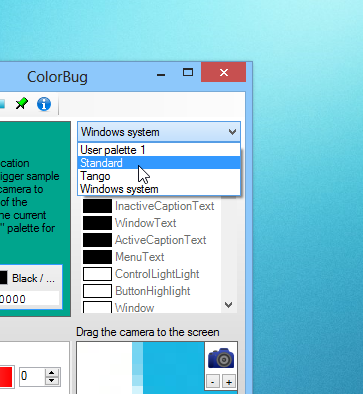Choose User palette 1 from the list
The image size is (363, 394).
pos(159,150)
